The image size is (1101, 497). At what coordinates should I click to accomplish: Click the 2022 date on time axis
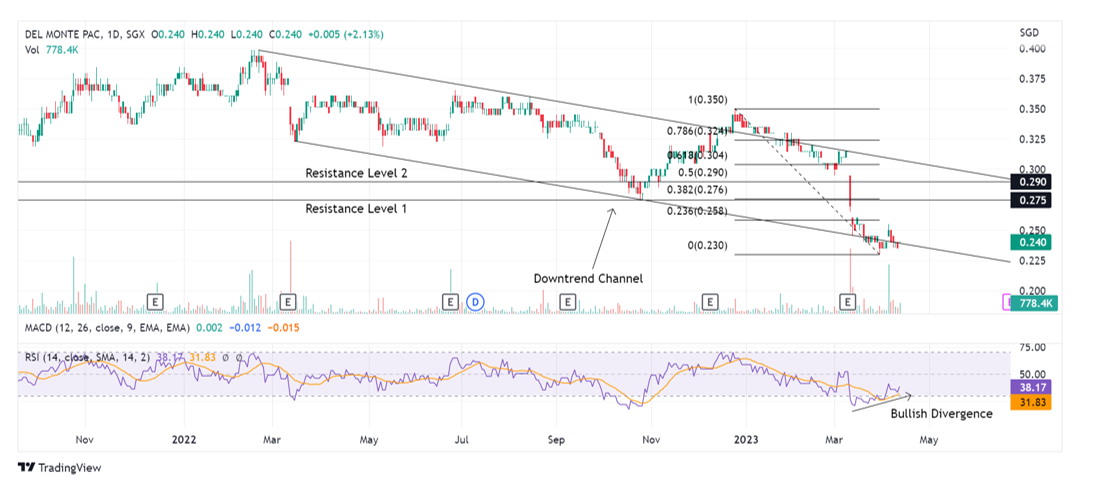(185, 440)
